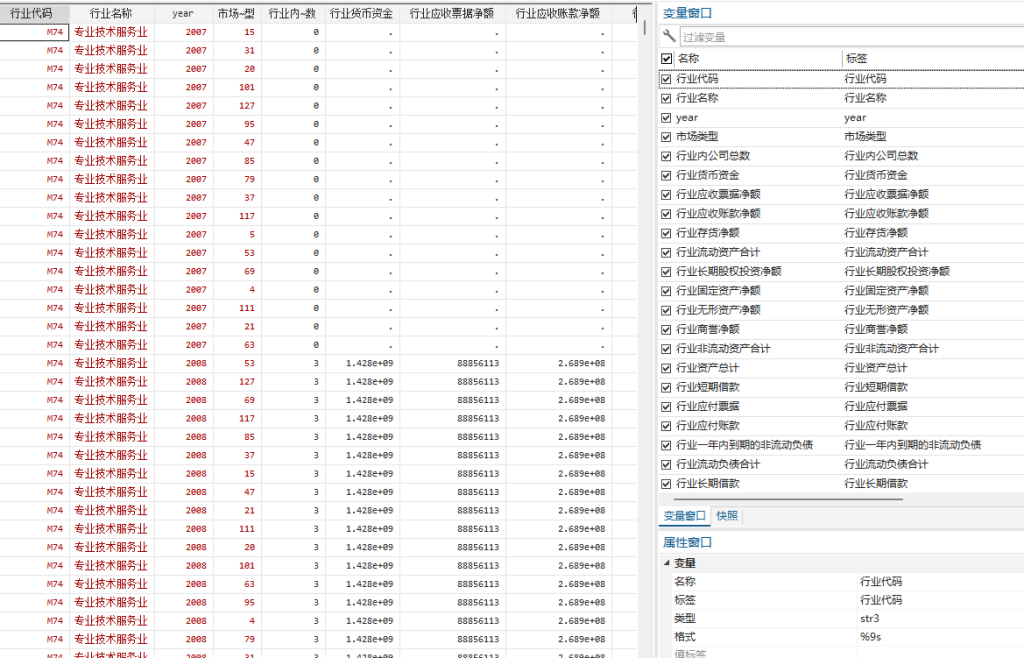Toggle the select-all checkbox above variable names
Image resolution: width=1024 pixels, height=658 pixels.
(666, 58)
